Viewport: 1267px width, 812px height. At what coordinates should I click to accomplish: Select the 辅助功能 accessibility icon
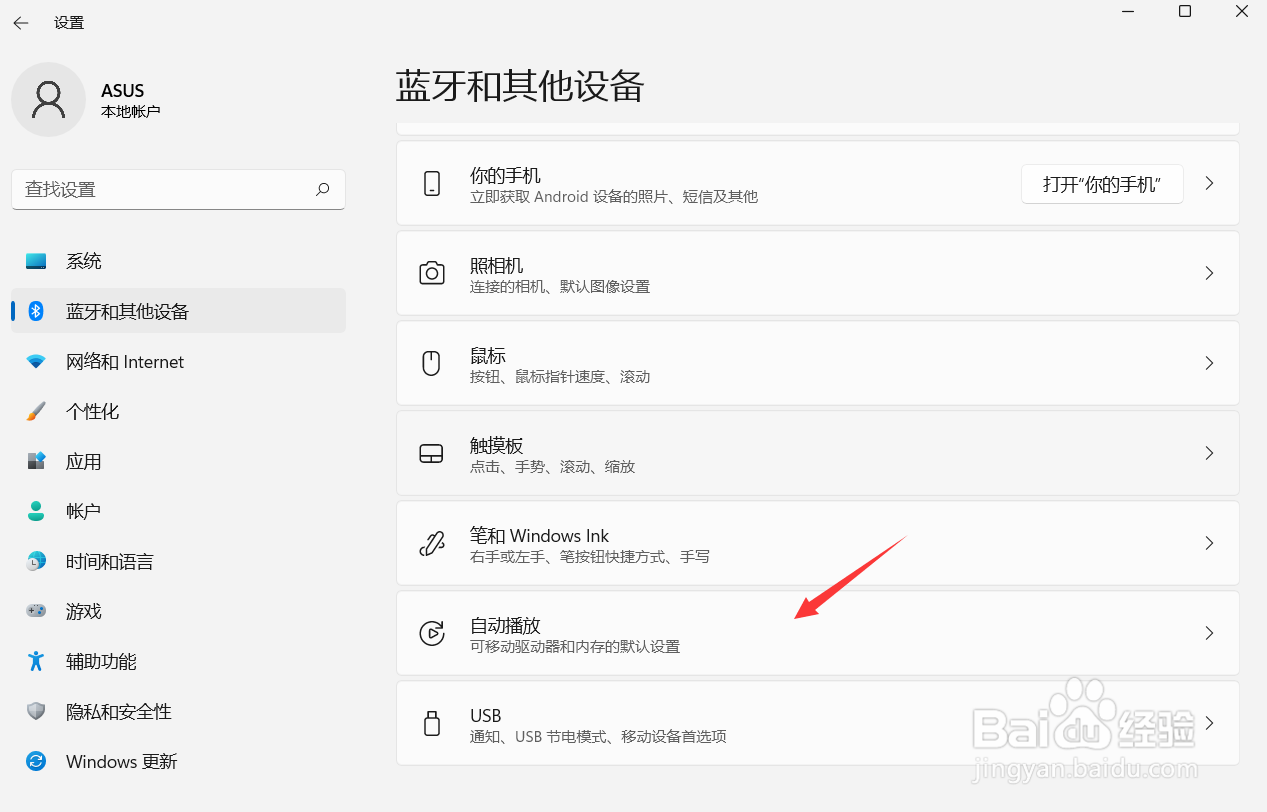[36, 661]
